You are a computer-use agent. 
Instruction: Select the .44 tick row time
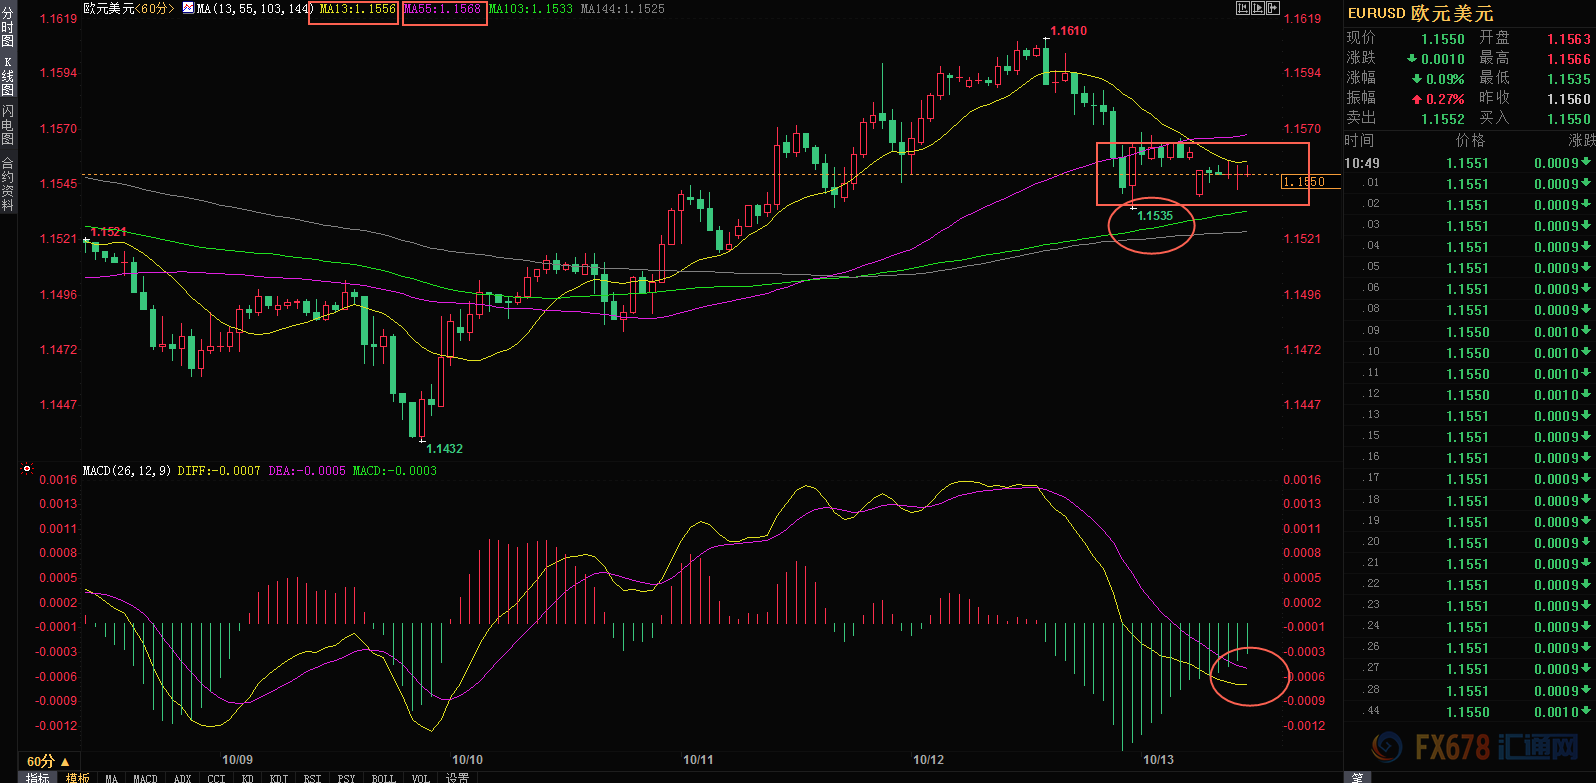click(x=1373, y=711)
